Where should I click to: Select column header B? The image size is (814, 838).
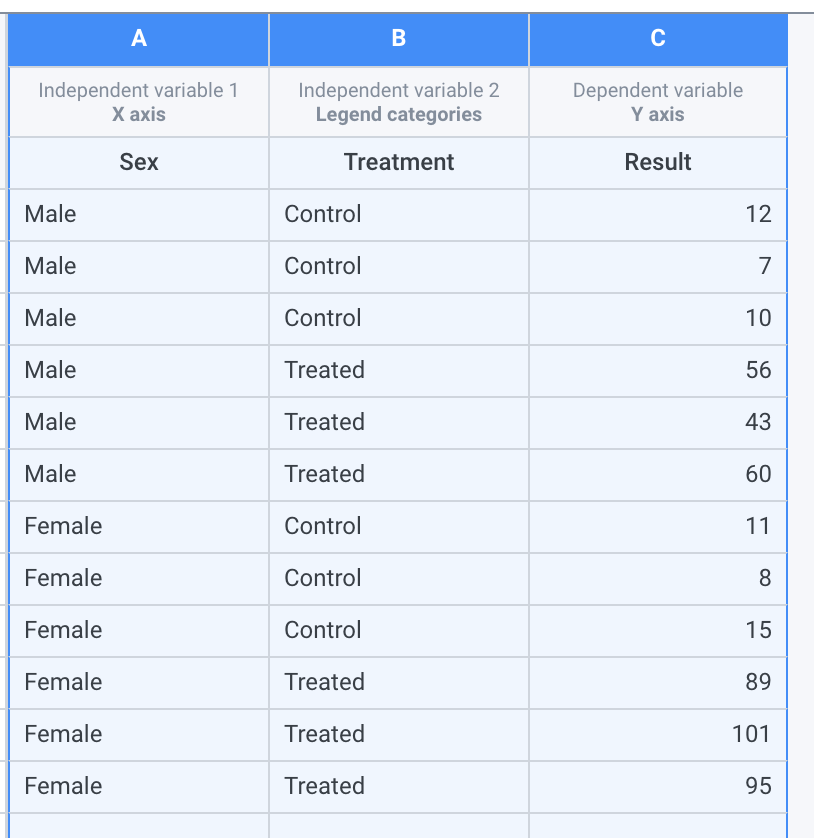pos(398,39)
